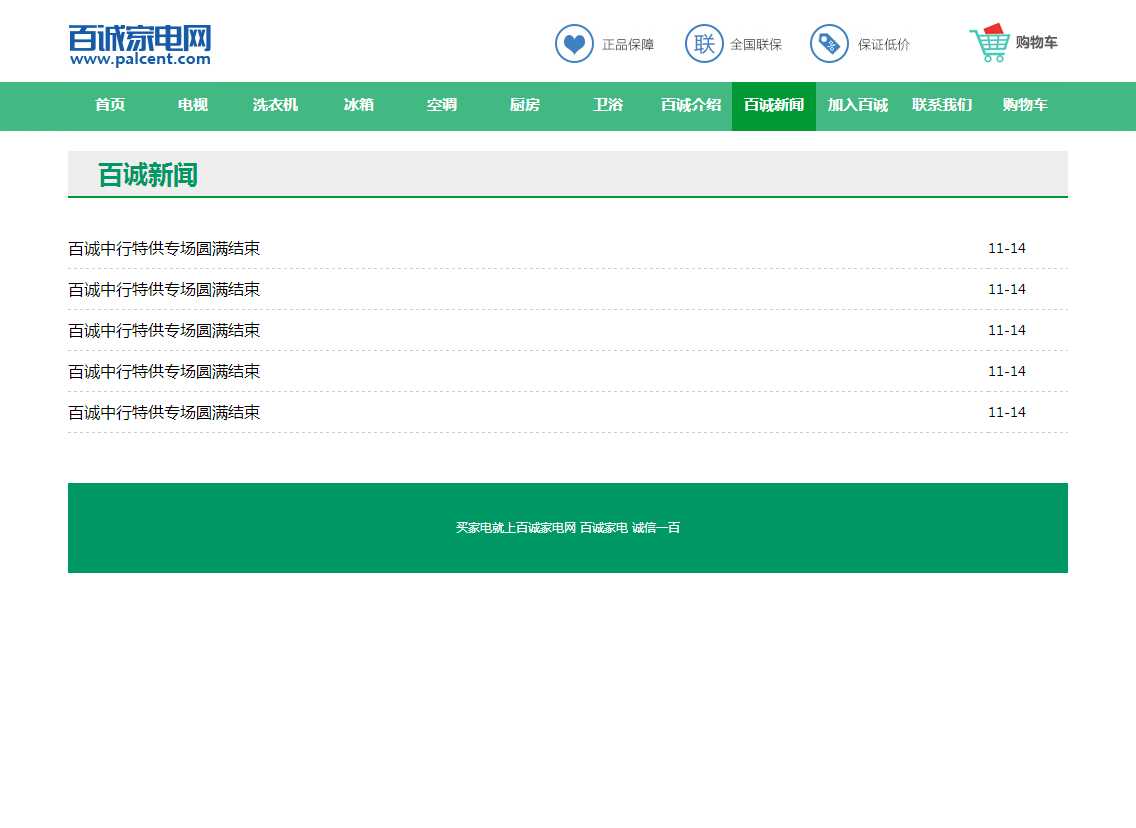This screenshot has height=828, width=1136.
Task: Open the 百诚介绍 page
Action: pyautogui.click(x=690, y=105)
